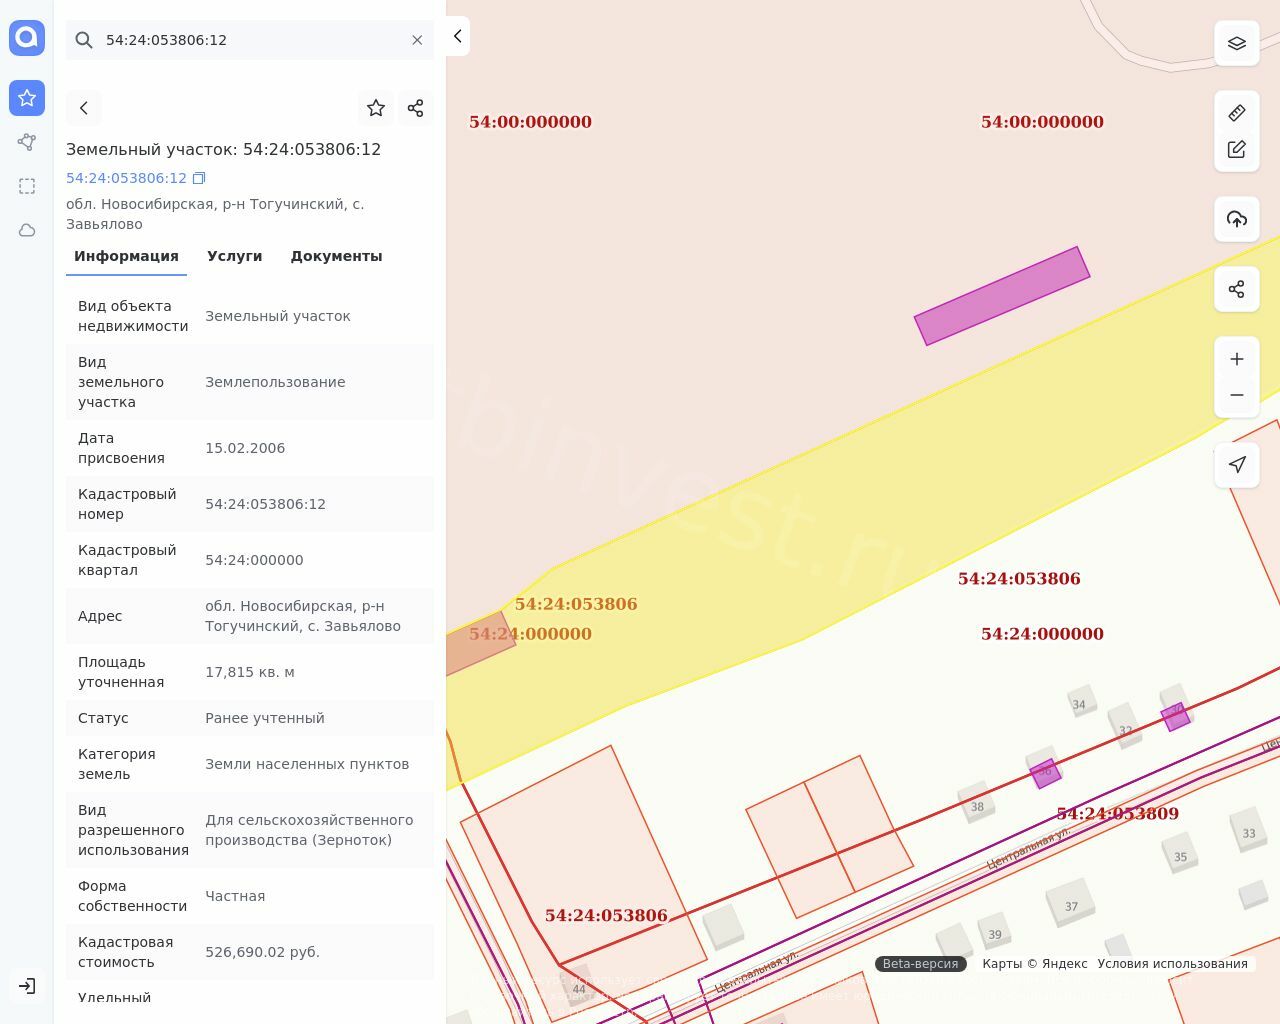Screen dimensions: 1280x1024
Task: Open the Документы tab
Action: (x=336, y=256)
